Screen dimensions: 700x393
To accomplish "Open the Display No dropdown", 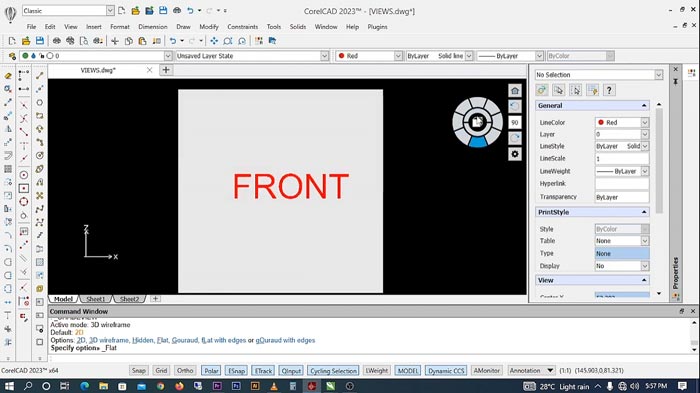I will pos(645,266).
